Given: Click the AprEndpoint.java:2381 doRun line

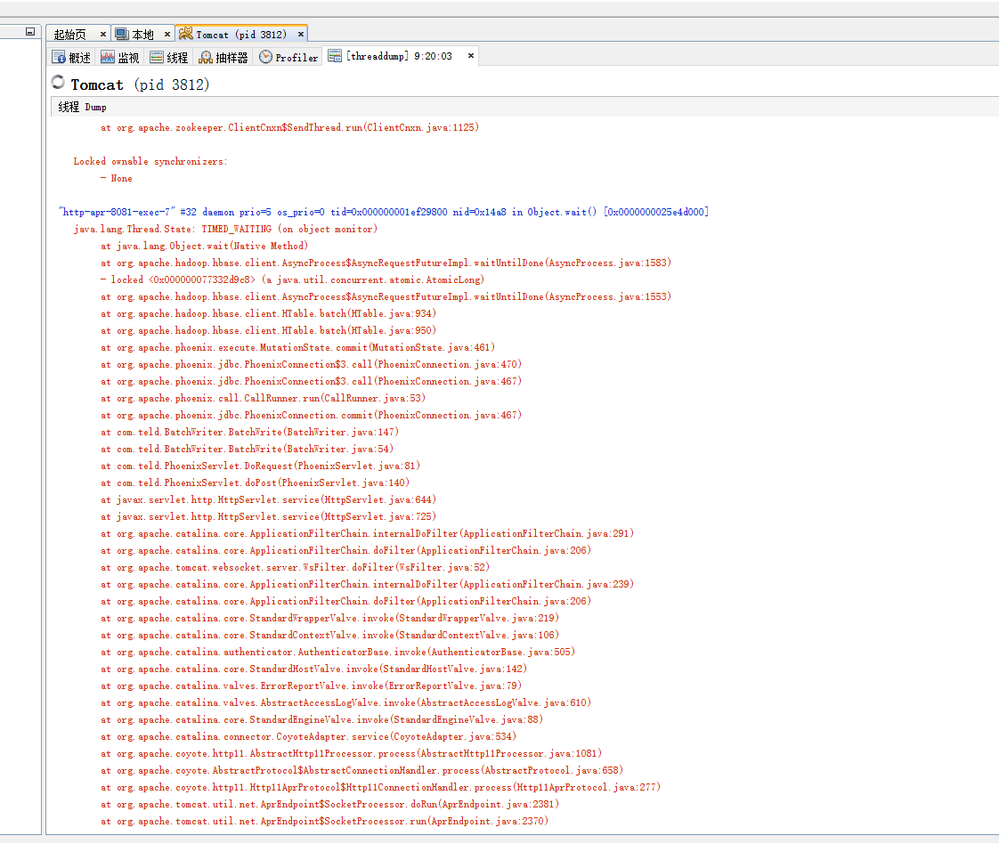Looking at the screenshot, I should point(330,804).
